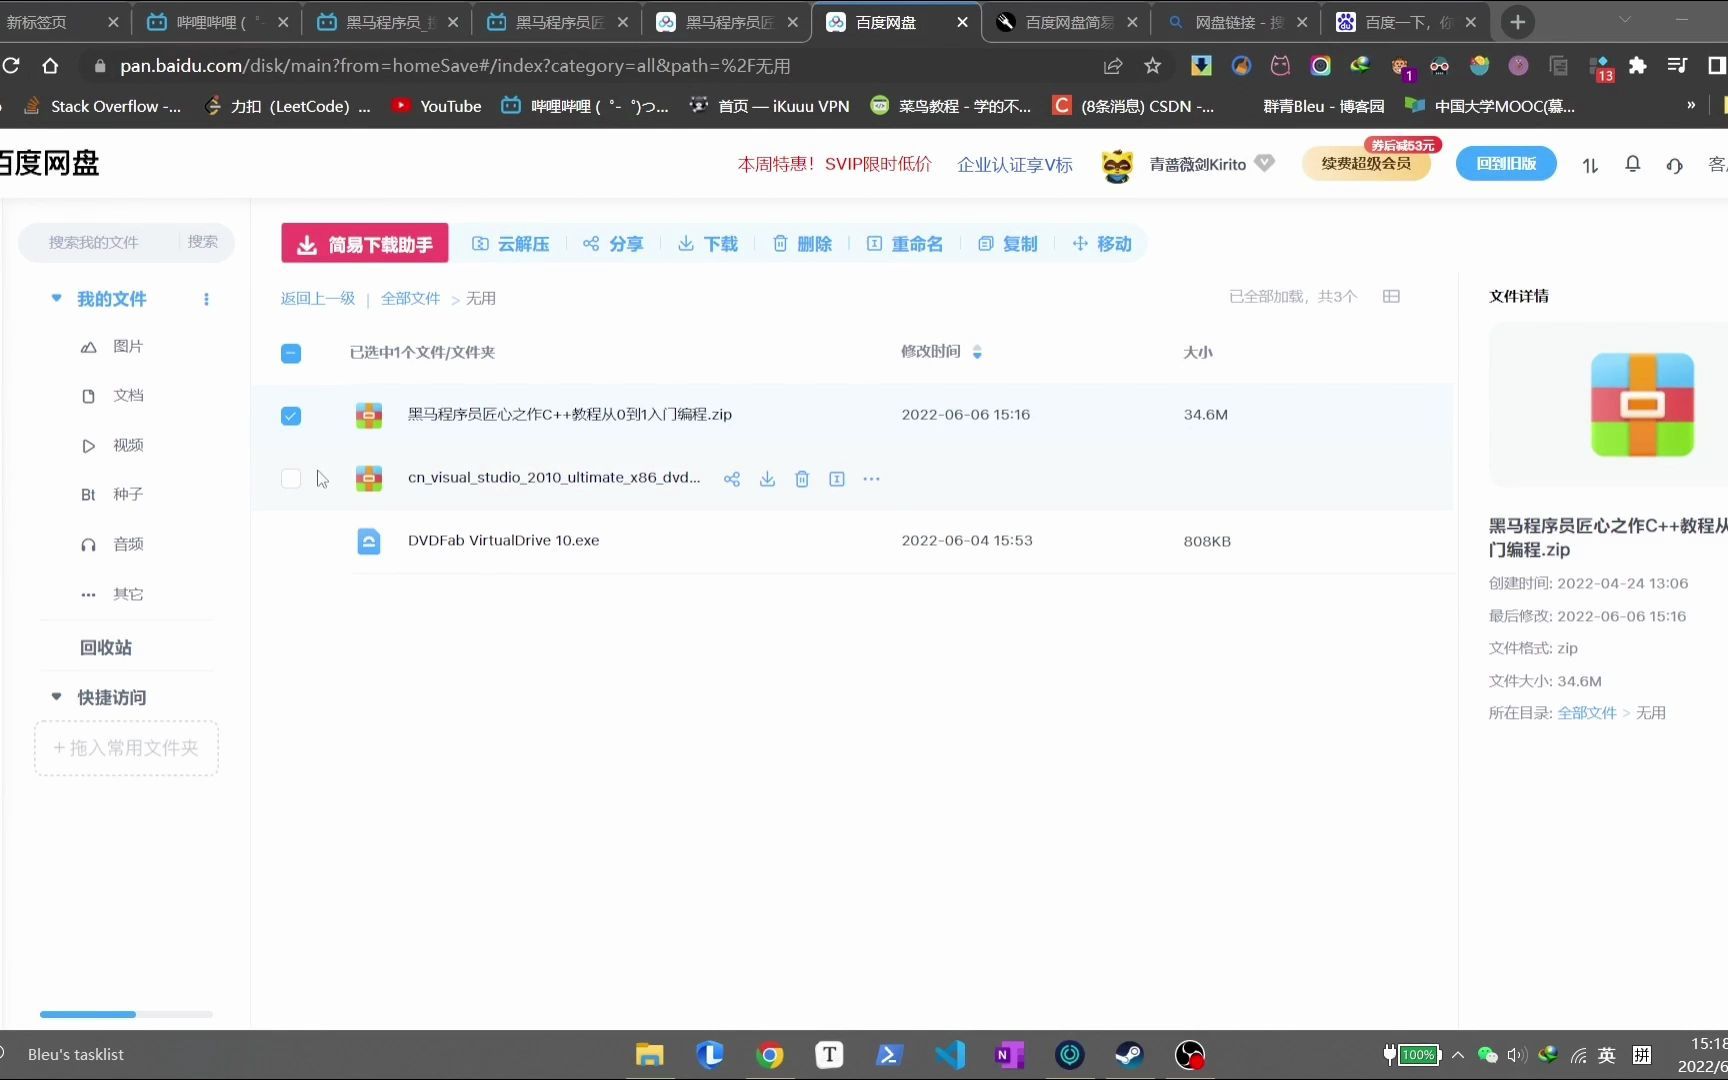
Task: Click 全部文件 breadcrumb link
Action: tap(410, 298)
